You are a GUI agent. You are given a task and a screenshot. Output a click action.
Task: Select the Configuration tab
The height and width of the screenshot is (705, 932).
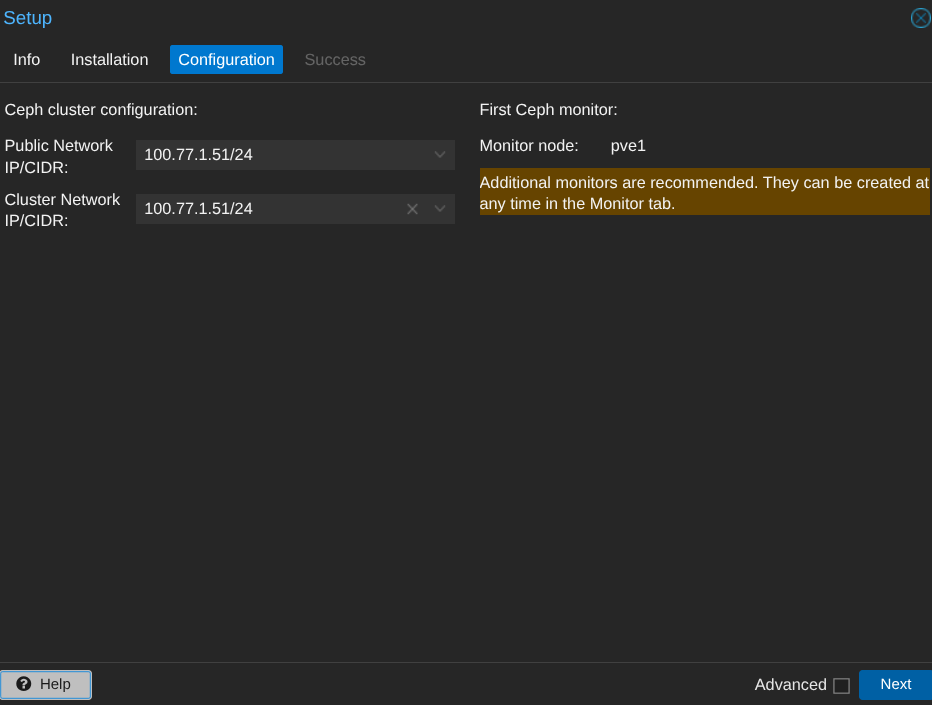226,60
